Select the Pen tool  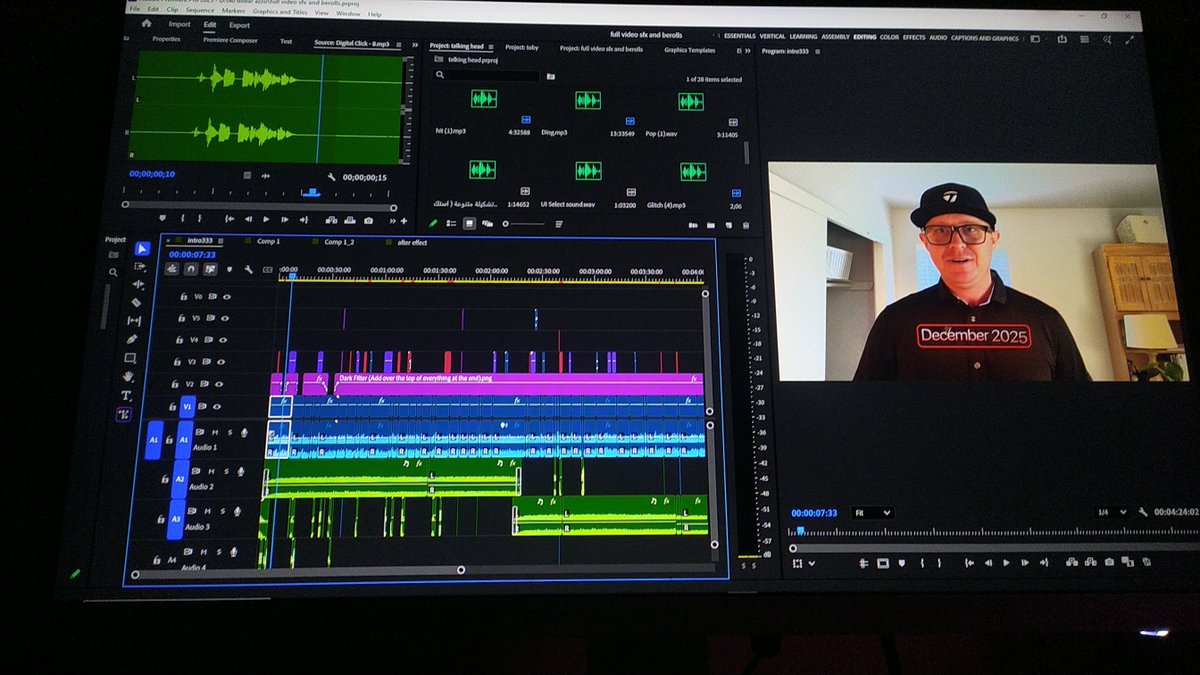(132, 339)
